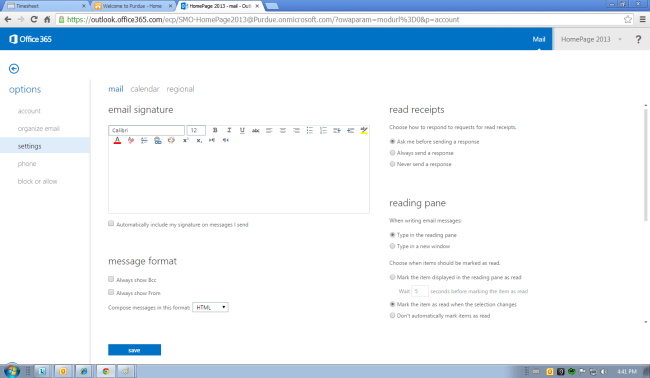
Task: Apply superscript formatting
Action: (185, 141)
